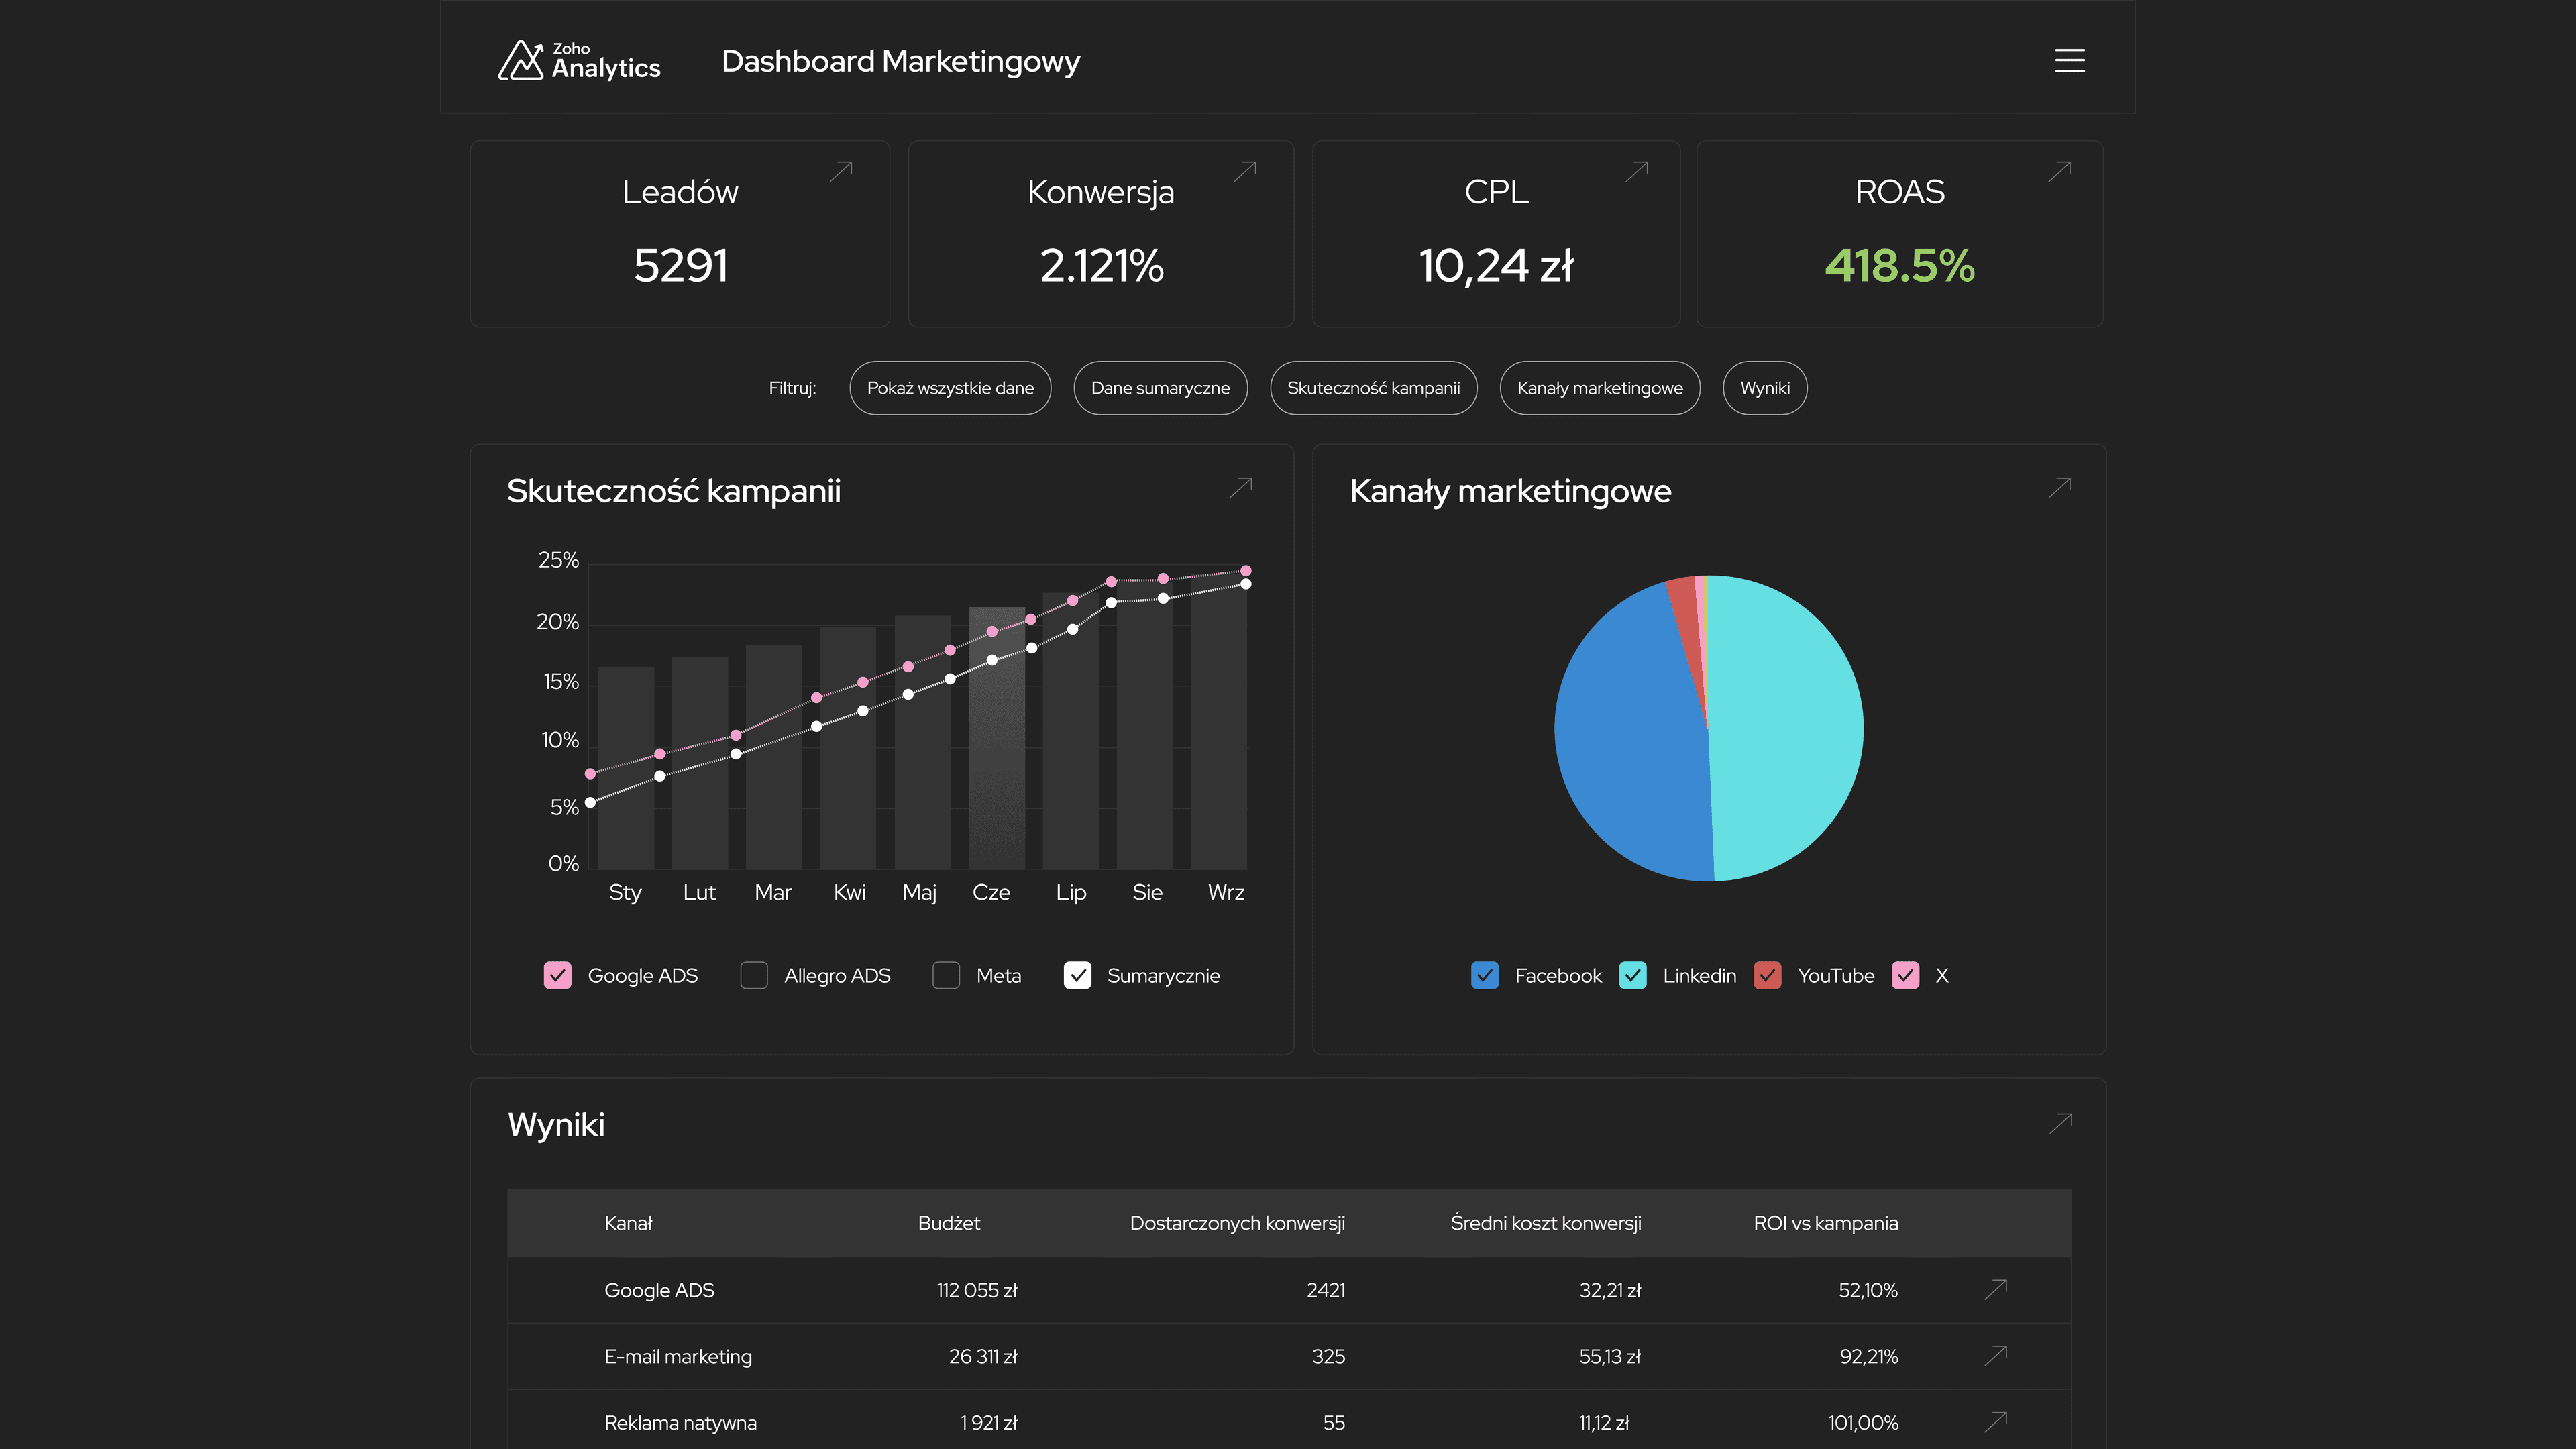
Task: Open the CPL card arrow icon
Action: click(x=1637, y=171)
